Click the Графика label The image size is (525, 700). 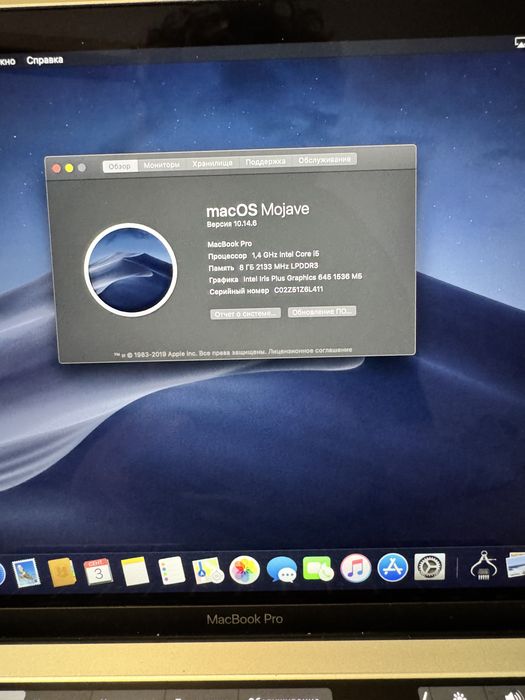pyautogui.click(x=224, y=279)
